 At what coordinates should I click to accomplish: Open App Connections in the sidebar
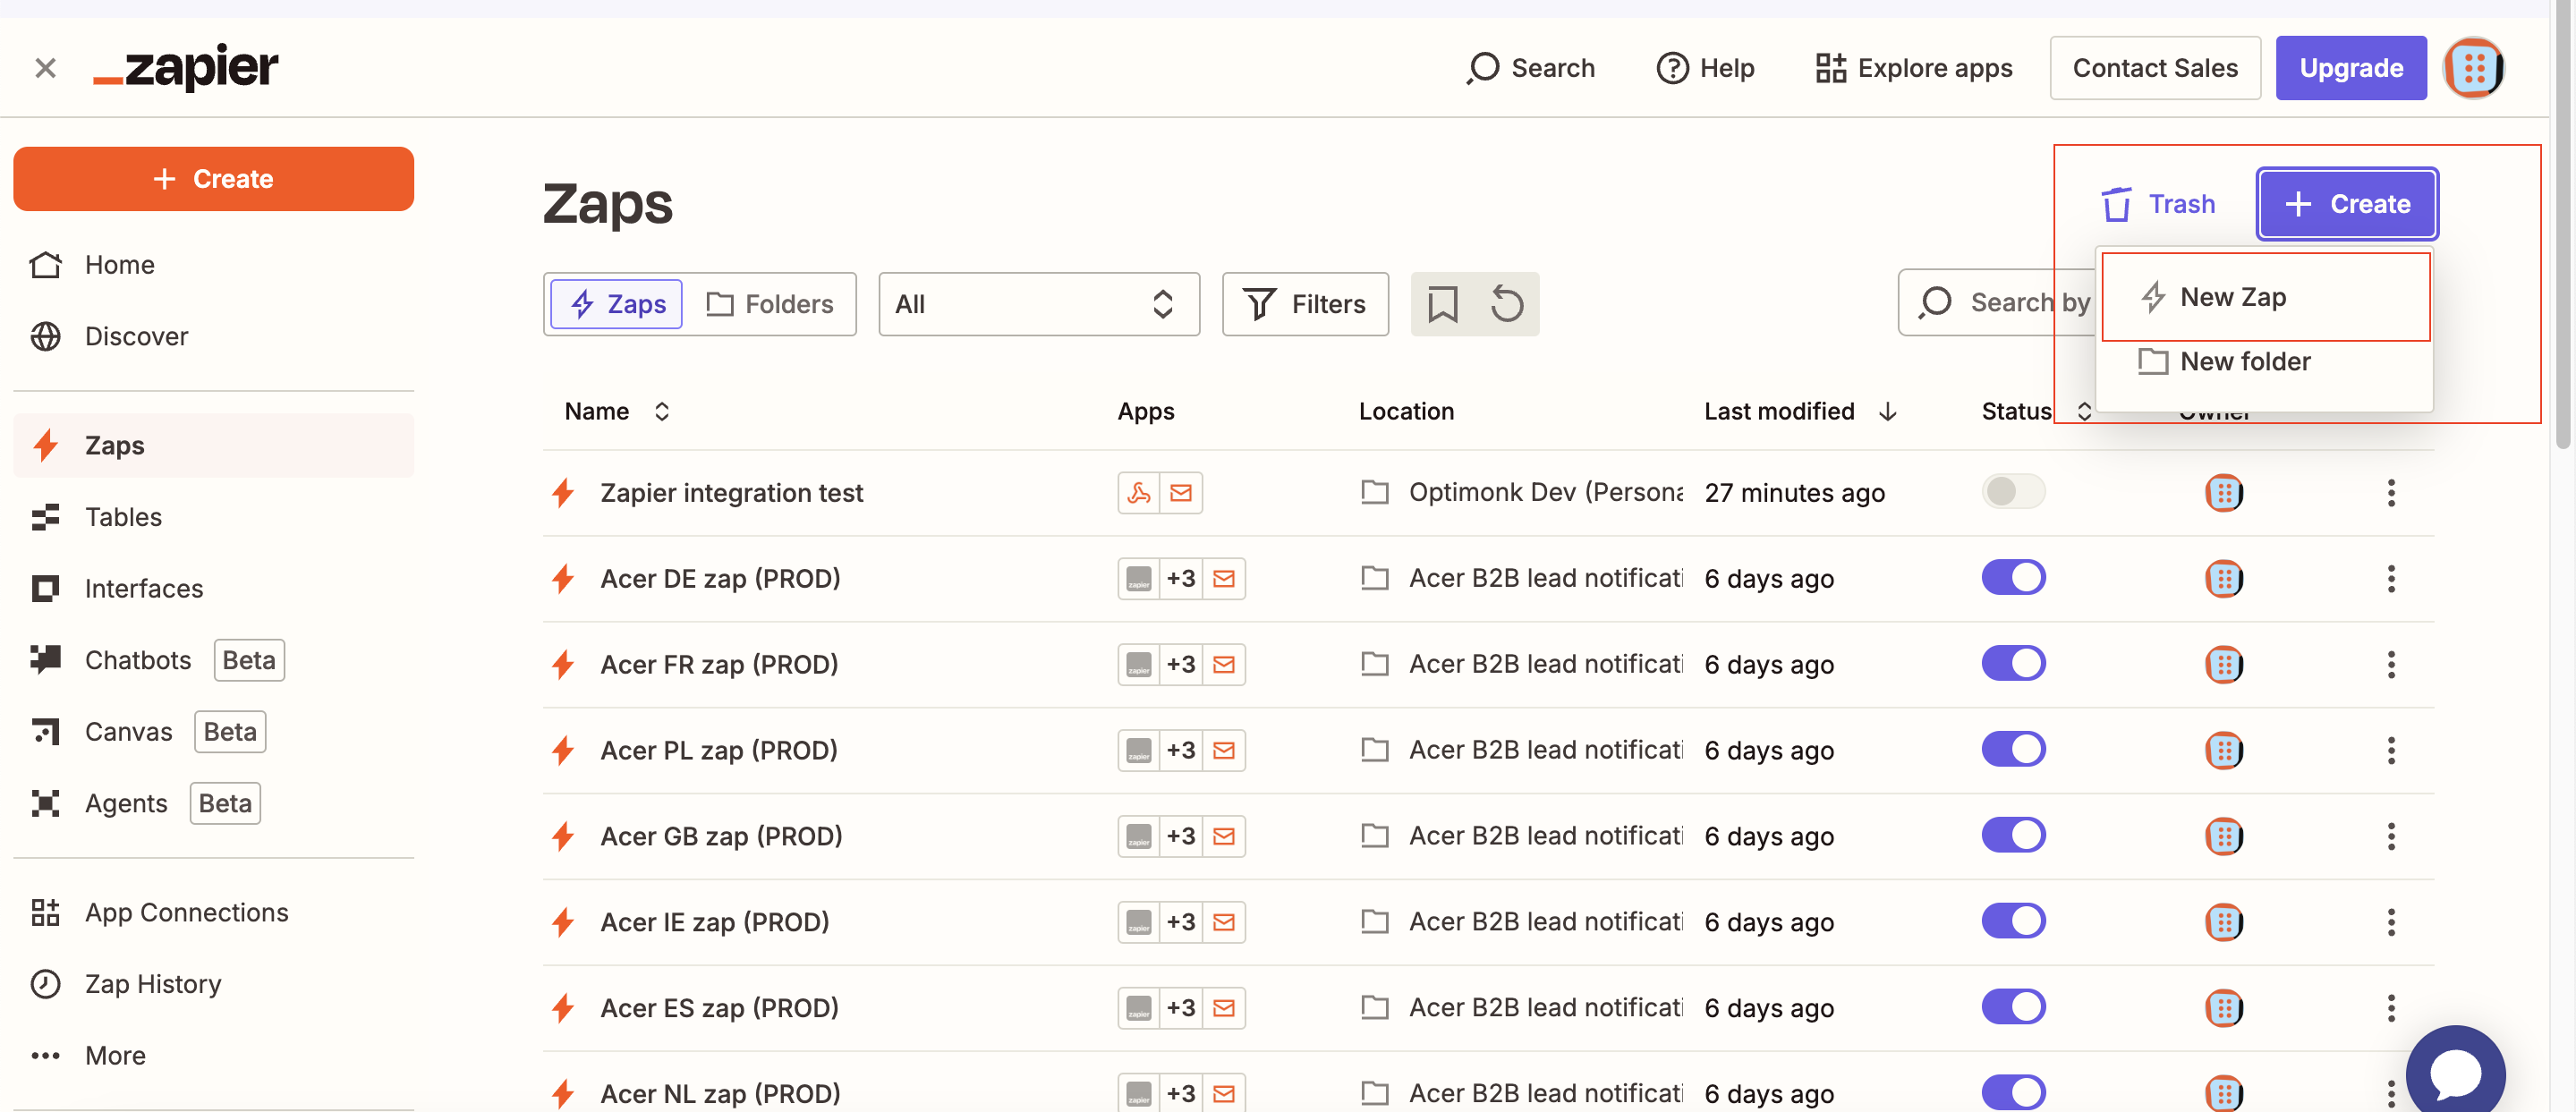point(213,913)
